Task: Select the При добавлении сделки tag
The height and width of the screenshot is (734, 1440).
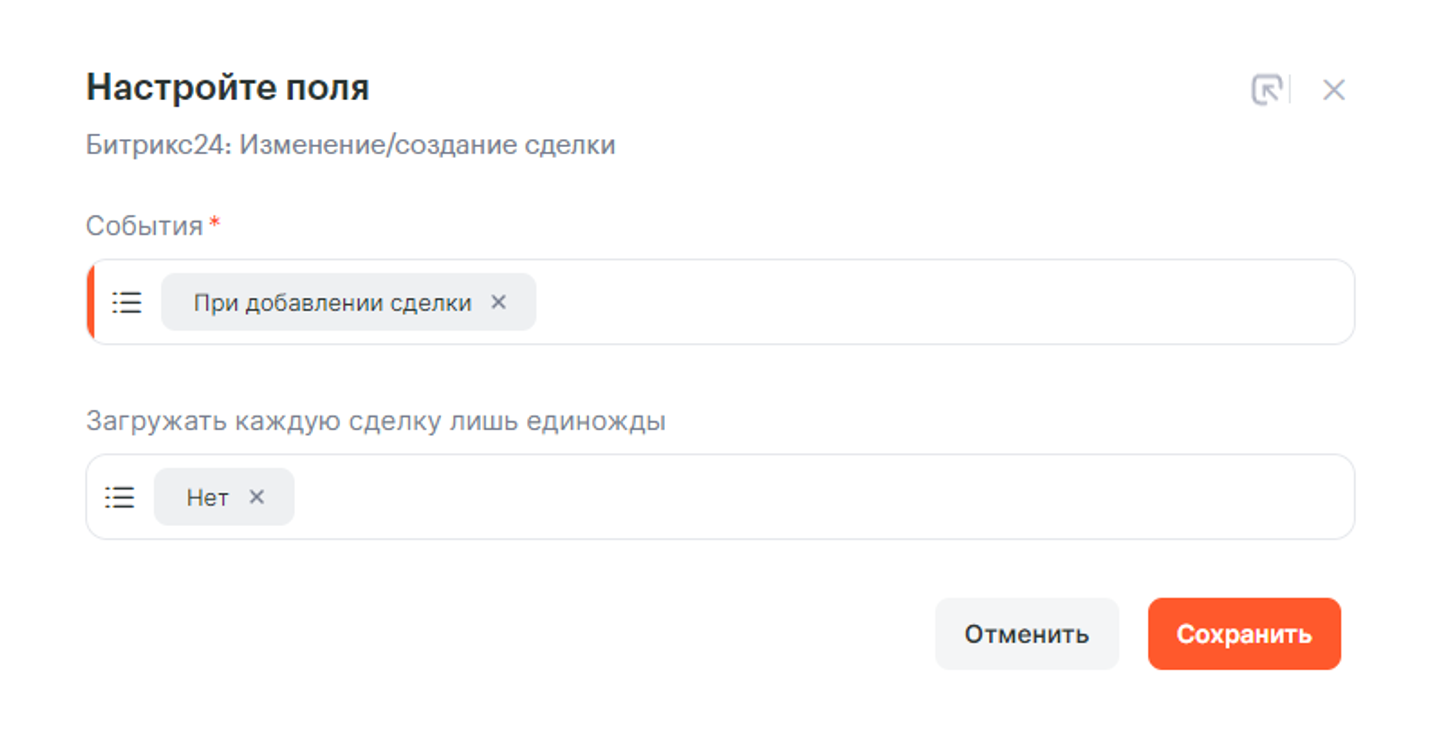Action: [x=332, y=302]
